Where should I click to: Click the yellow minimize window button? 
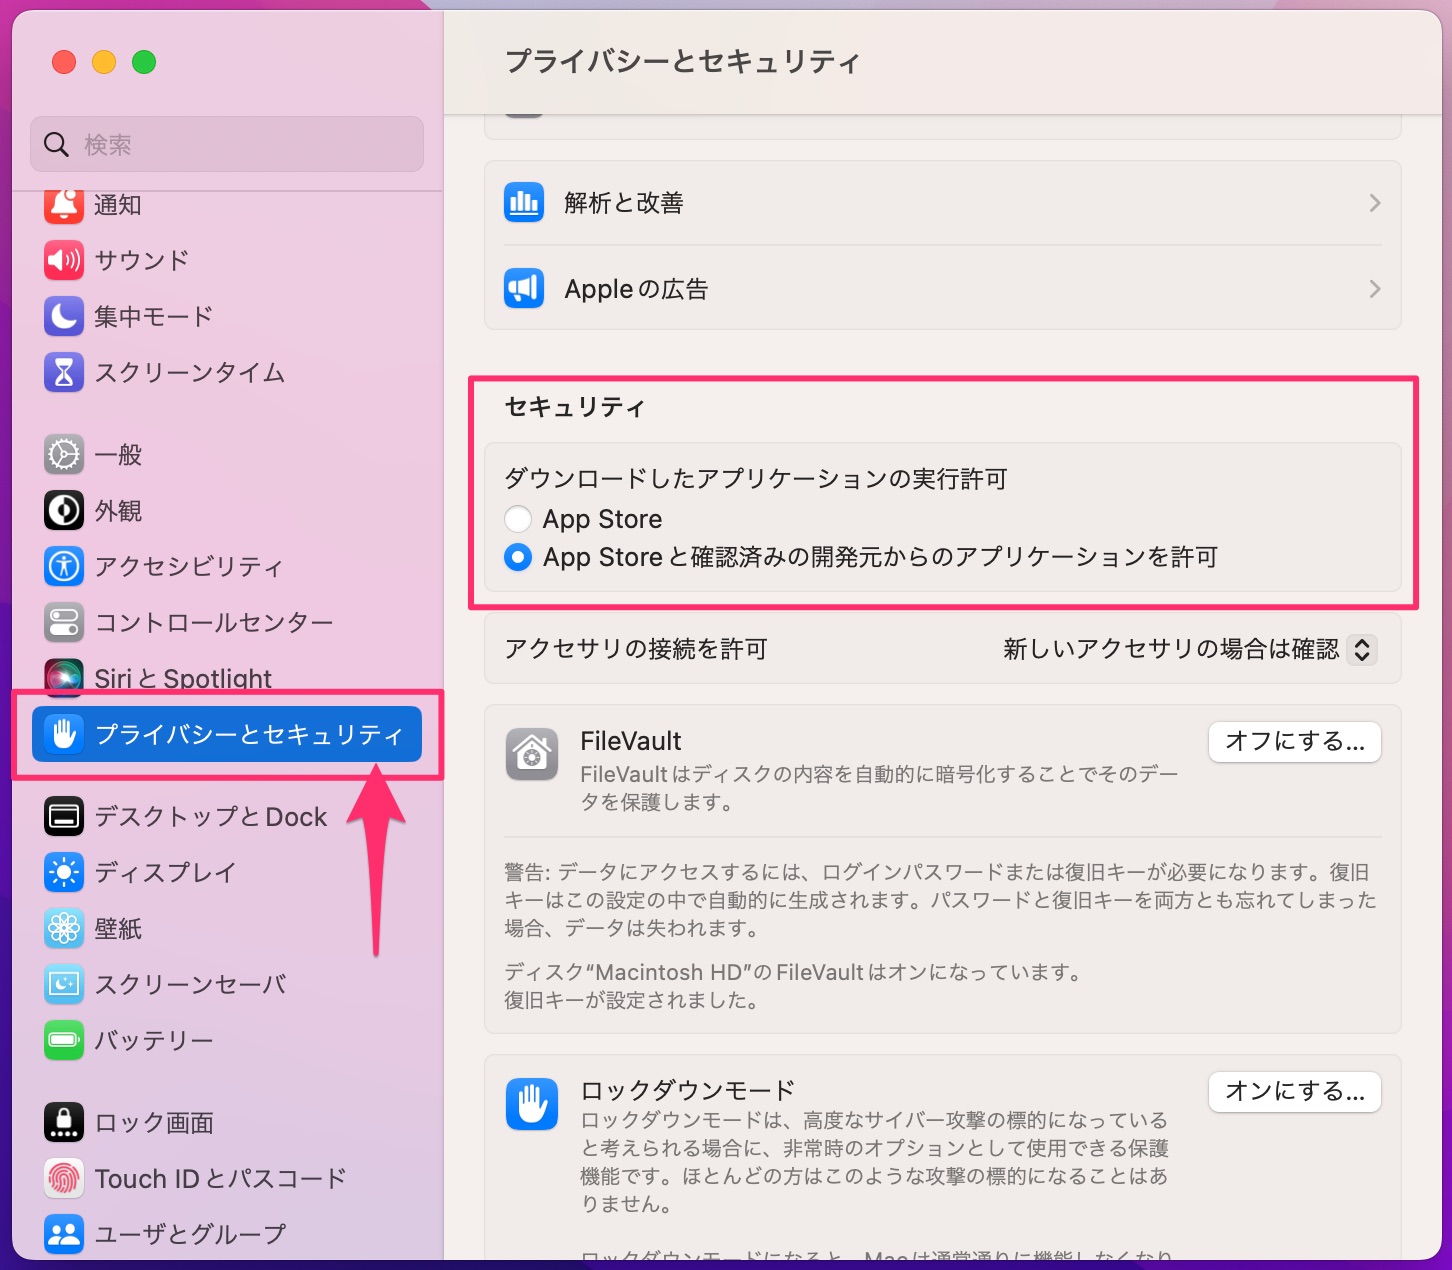coord(104,62)
